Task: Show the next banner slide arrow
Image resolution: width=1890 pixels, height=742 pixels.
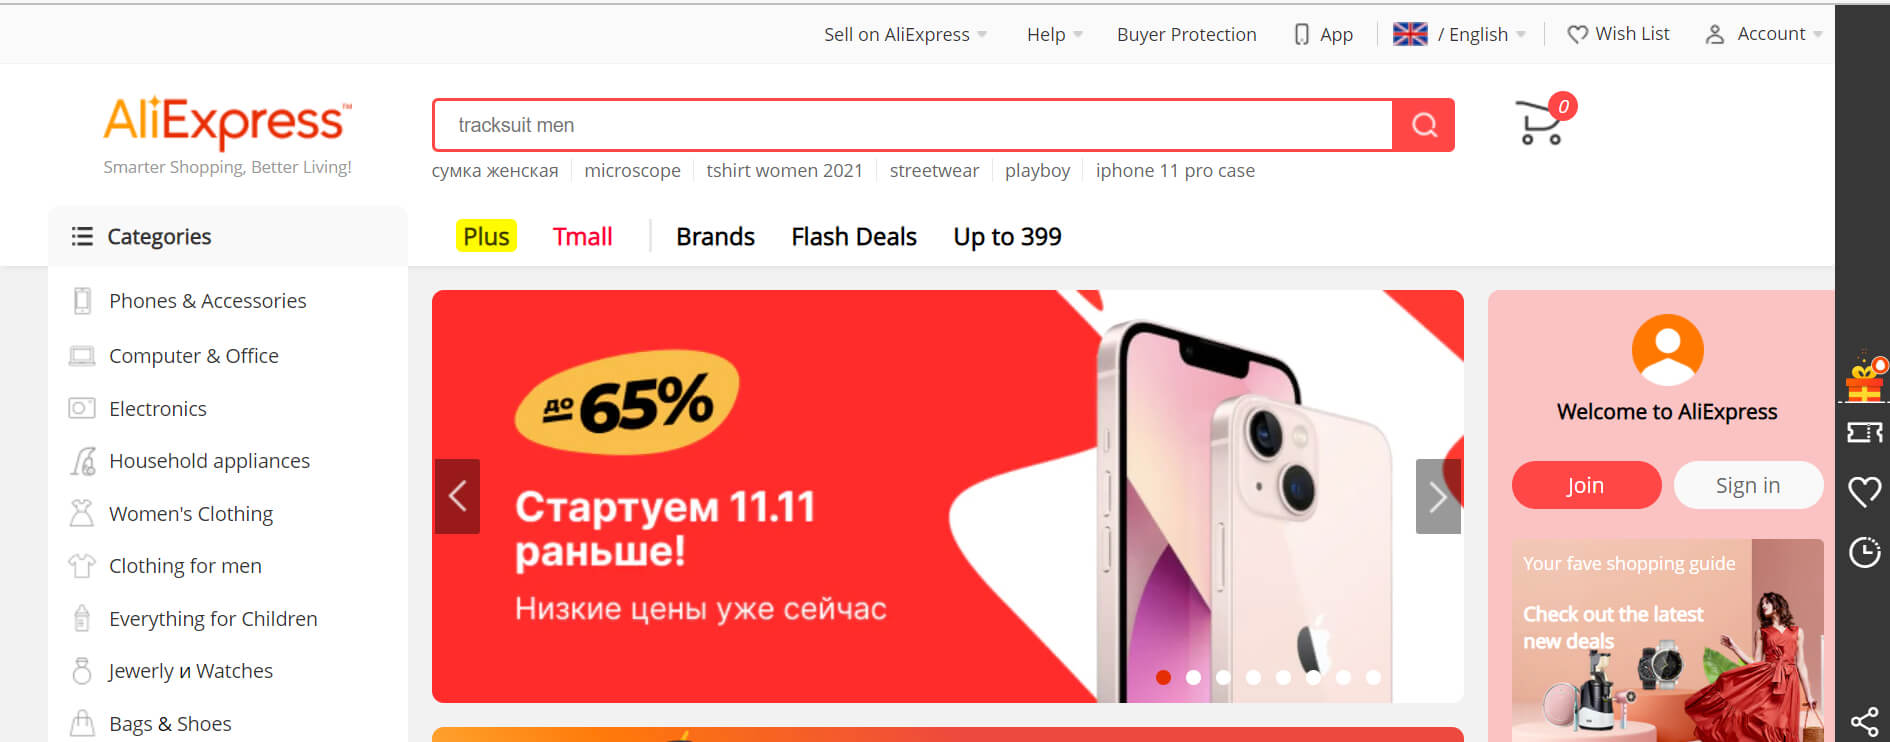Action: (1438, 496)
